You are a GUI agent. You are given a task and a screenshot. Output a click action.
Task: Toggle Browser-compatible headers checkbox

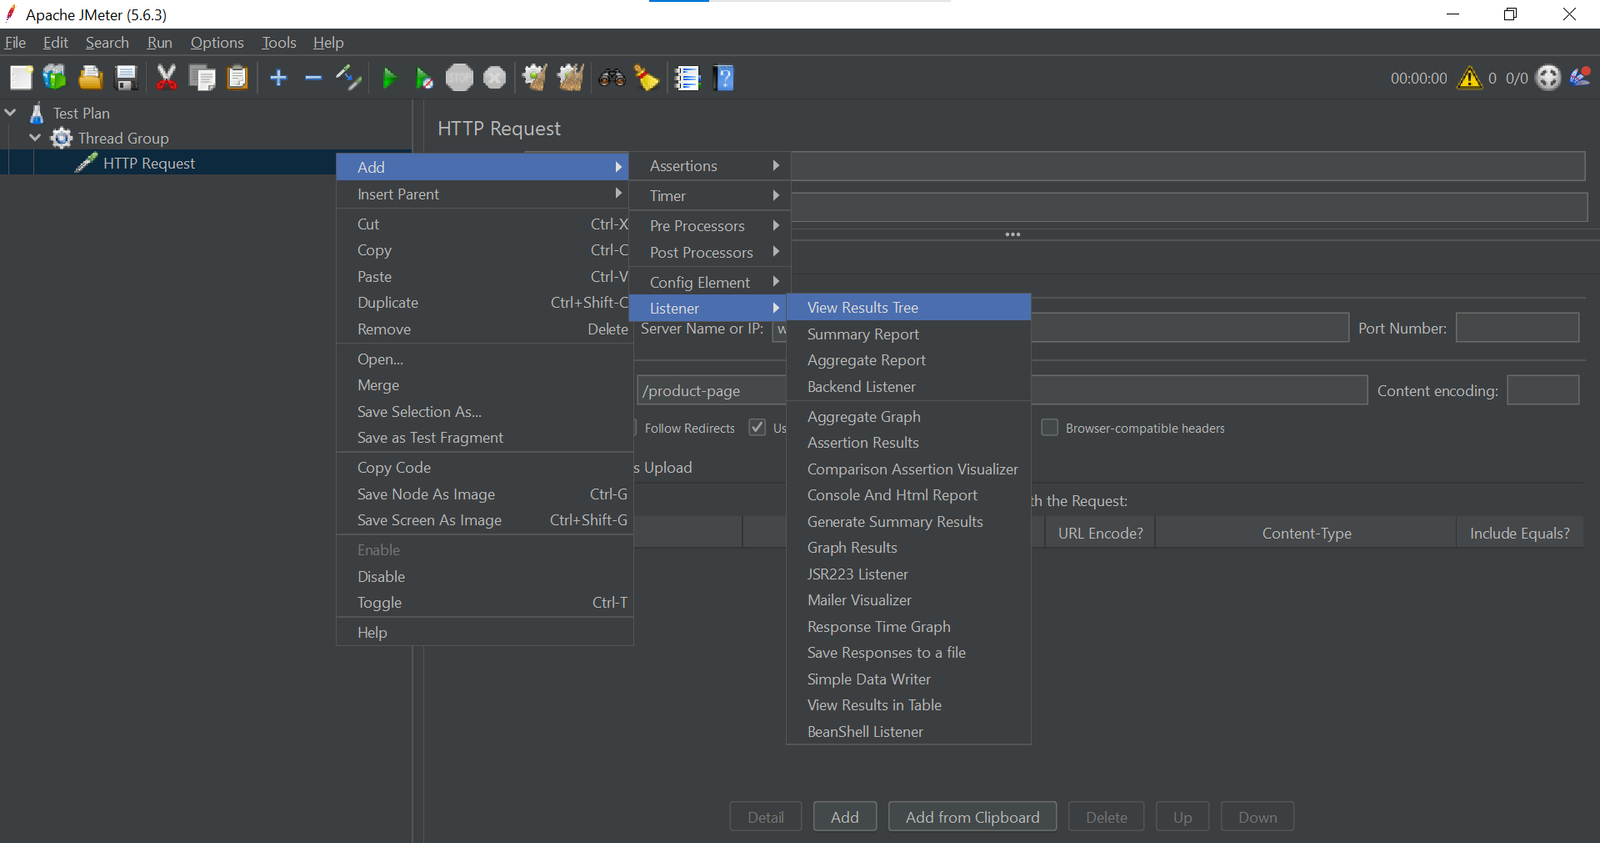pyautogui.click(x=1049, y=428)
